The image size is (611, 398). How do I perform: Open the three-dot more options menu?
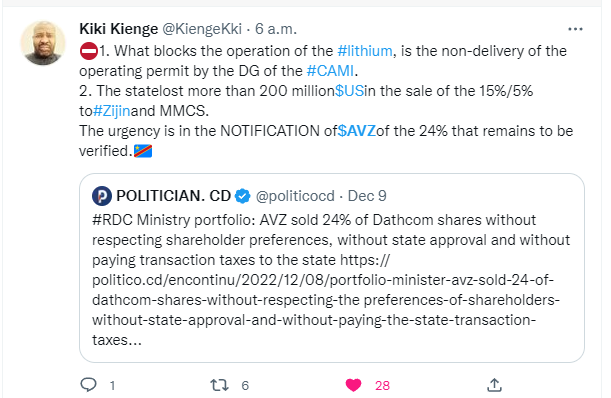point(575,29)
